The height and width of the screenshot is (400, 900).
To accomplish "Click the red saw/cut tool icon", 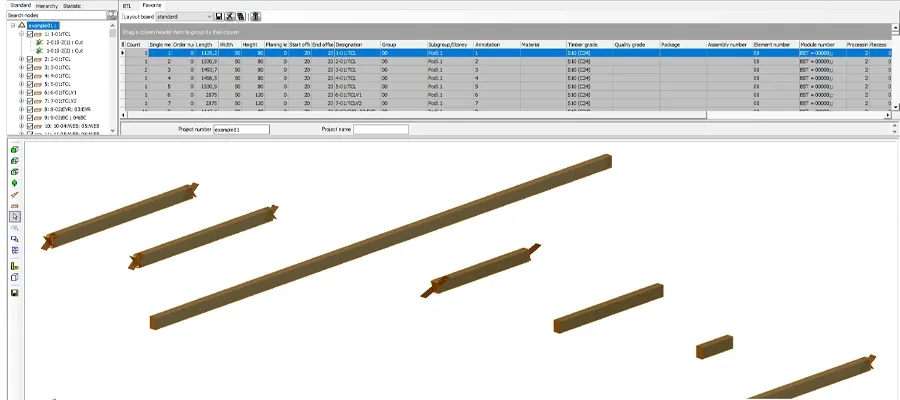I will pos(15,195).
